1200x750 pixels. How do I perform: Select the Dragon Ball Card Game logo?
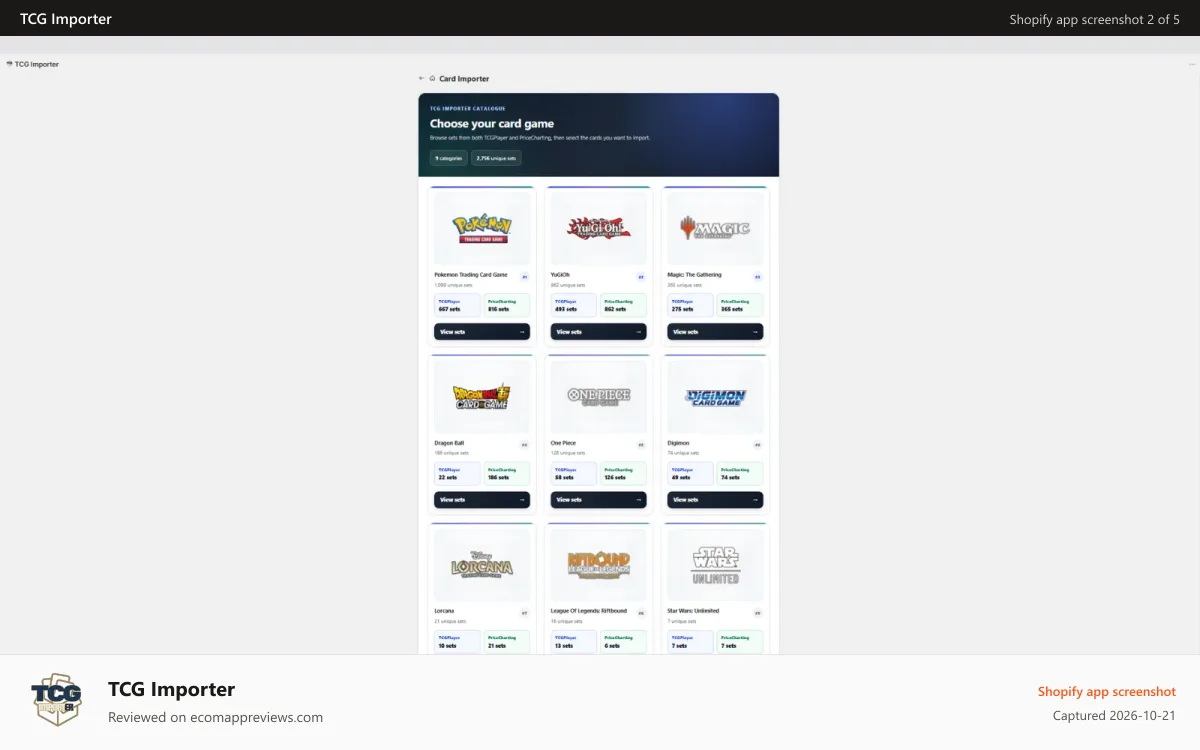[482, 397]
